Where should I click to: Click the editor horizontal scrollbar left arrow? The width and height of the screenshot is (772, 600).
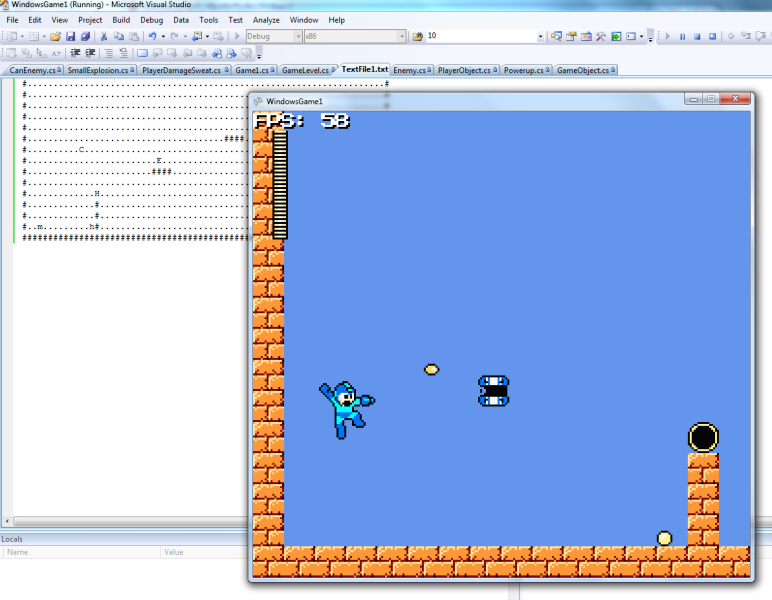point(7,521)
